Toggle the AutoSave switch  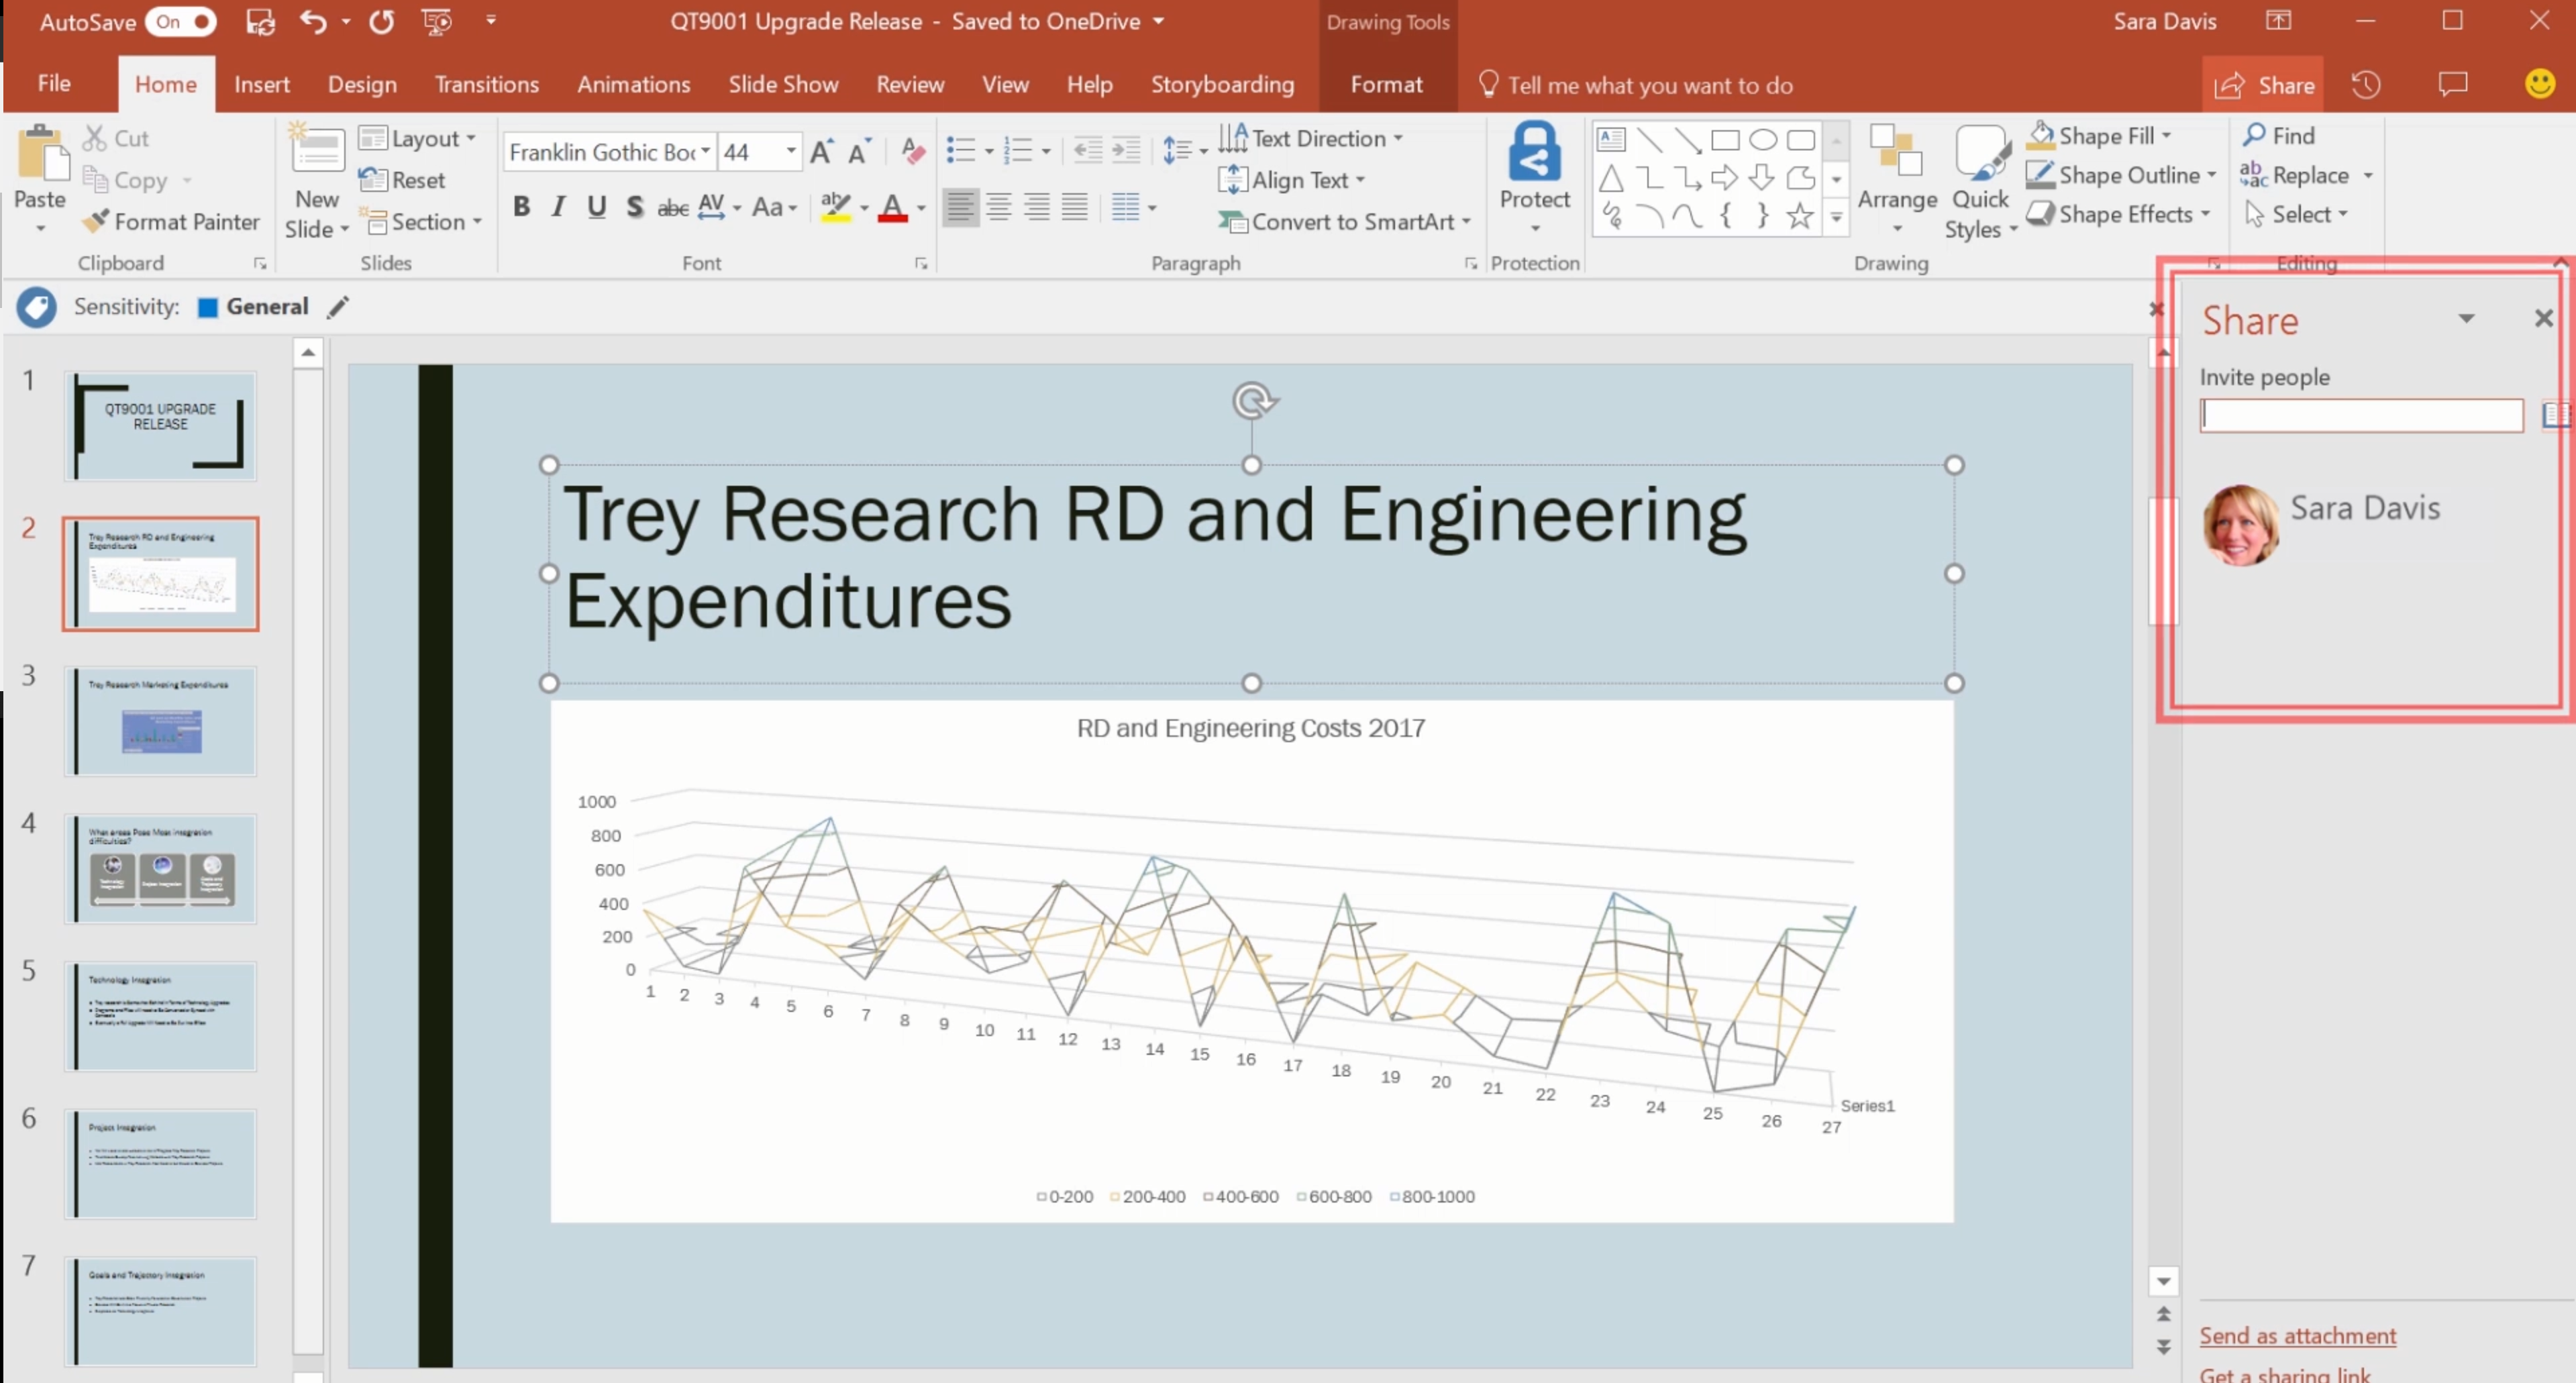coord(180,21)
